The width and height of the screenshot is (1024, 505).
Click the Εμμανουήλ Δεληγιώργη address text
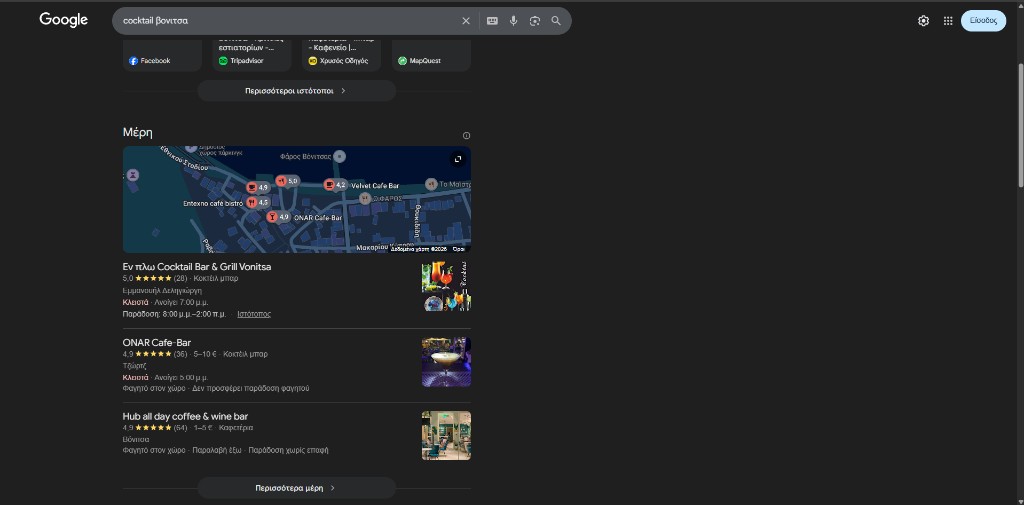tap(162, 291)
